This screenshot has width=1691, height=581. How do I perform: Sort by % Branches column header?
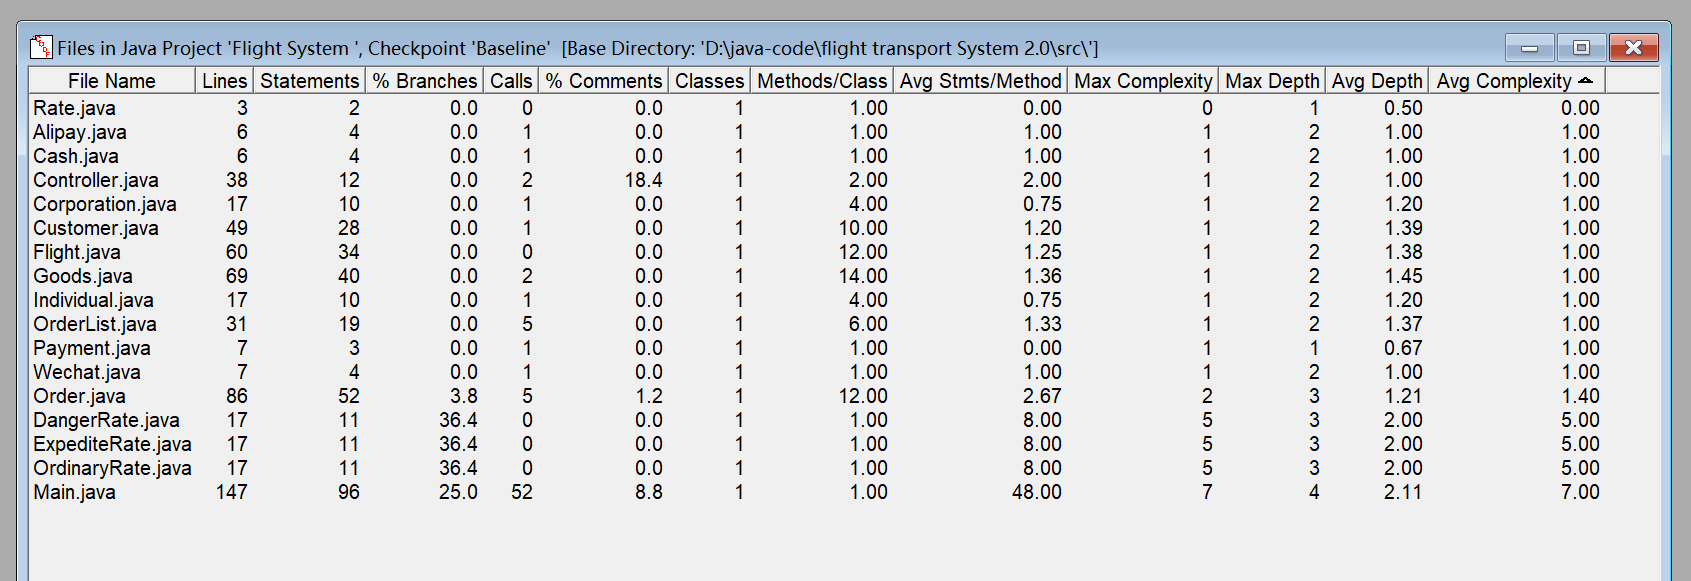(424, 81)
